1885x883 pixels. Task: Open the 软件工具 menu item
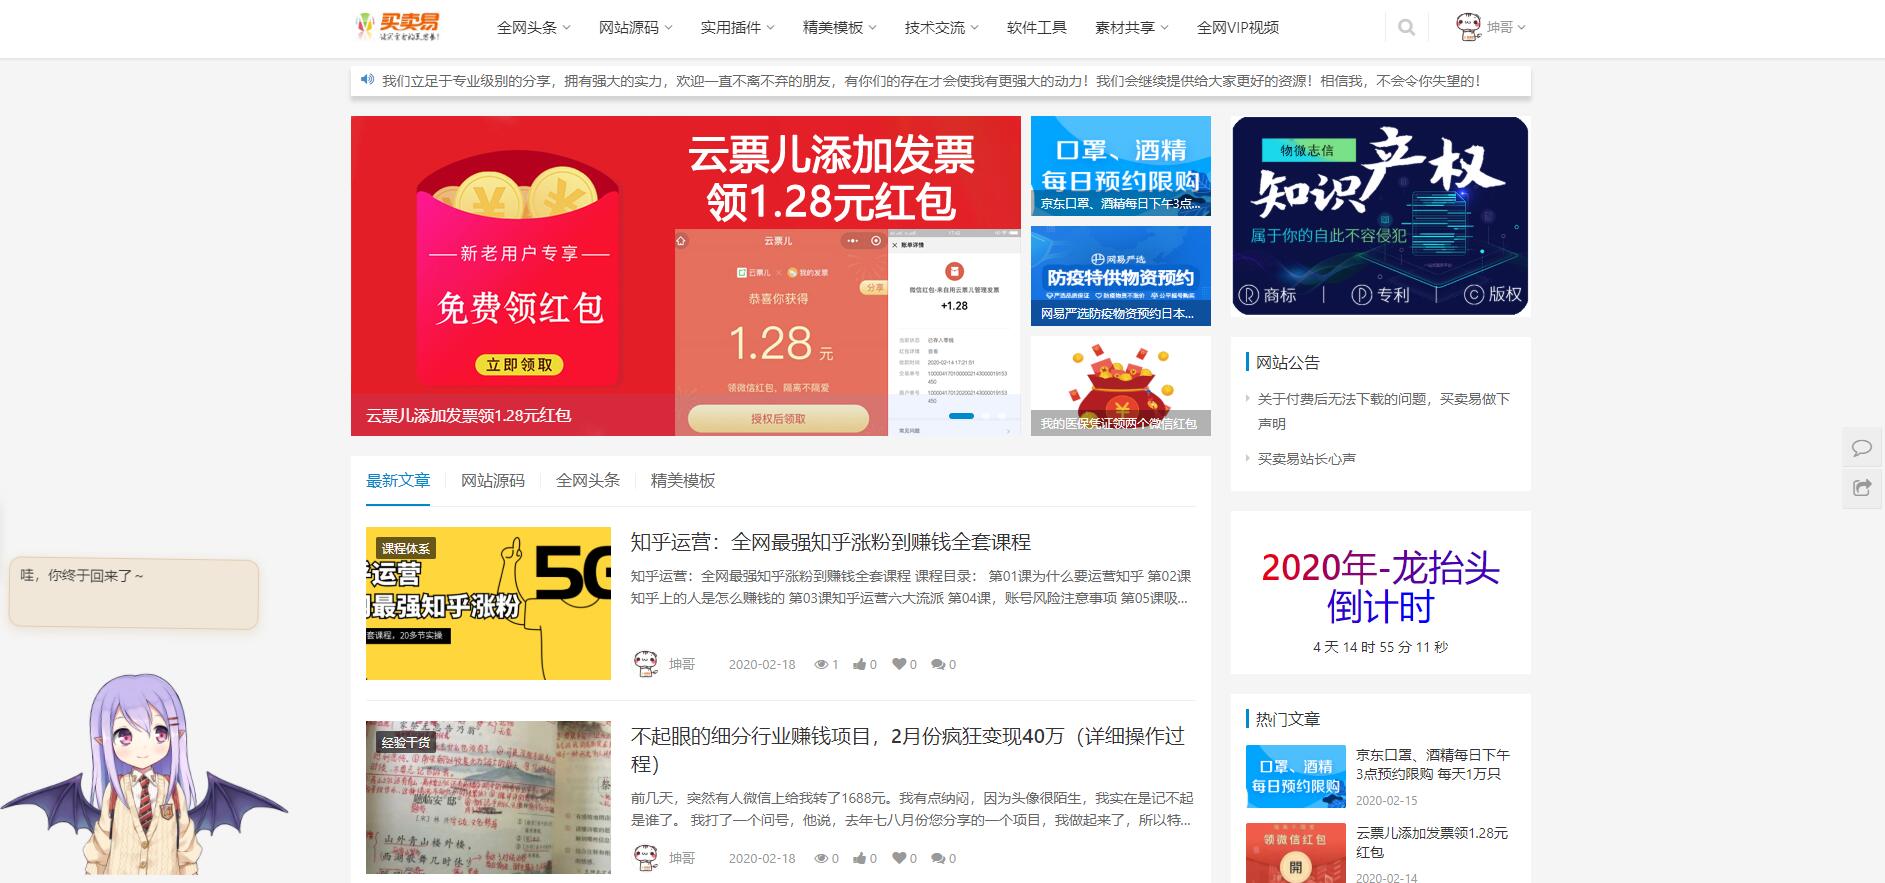pos(1036,28)
